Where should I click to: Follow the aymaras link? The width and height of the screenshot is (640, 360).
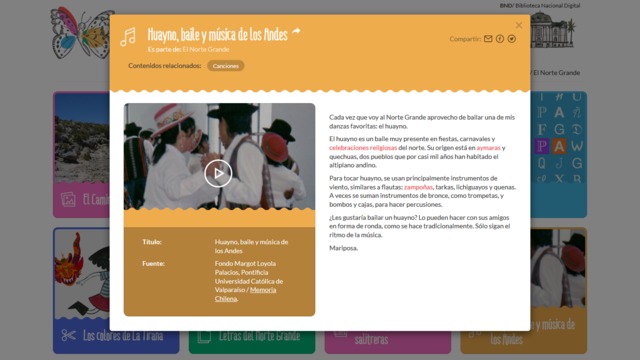488,148
